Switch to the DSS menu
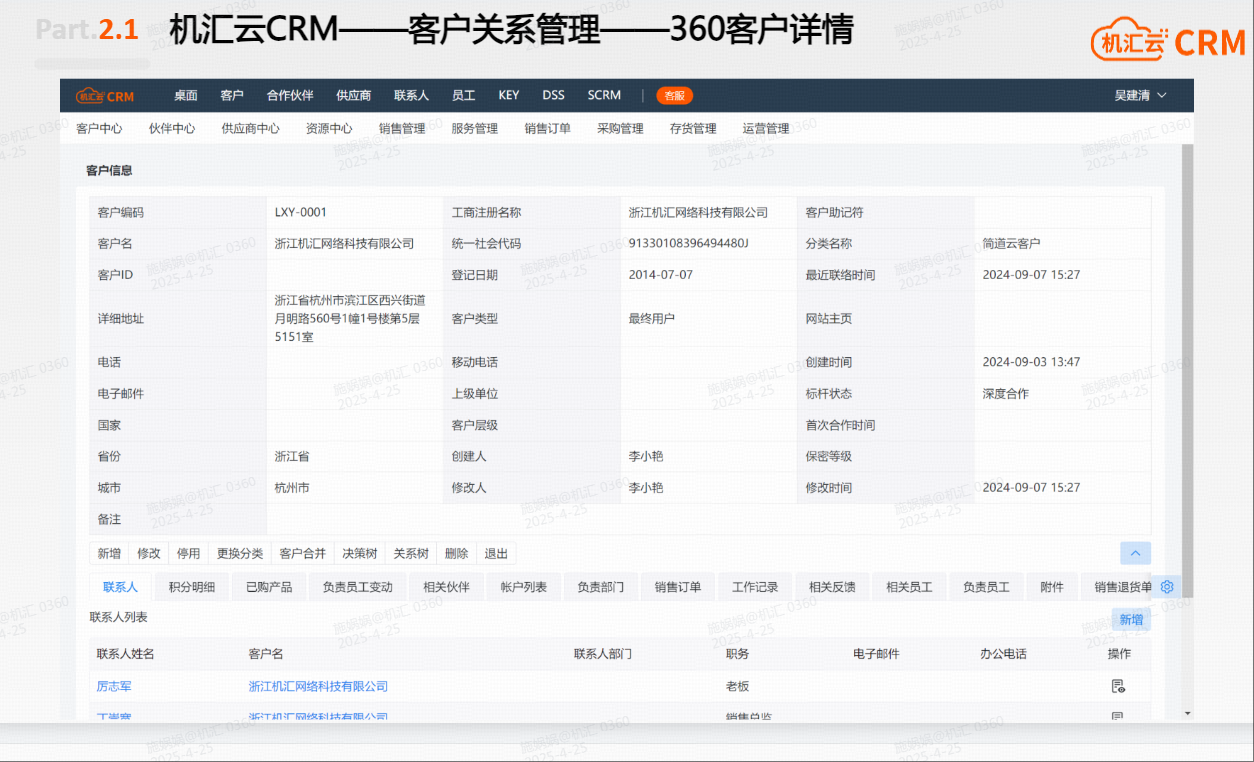The height and width of the screenshot is (762, 1254). tap(554, 96)
